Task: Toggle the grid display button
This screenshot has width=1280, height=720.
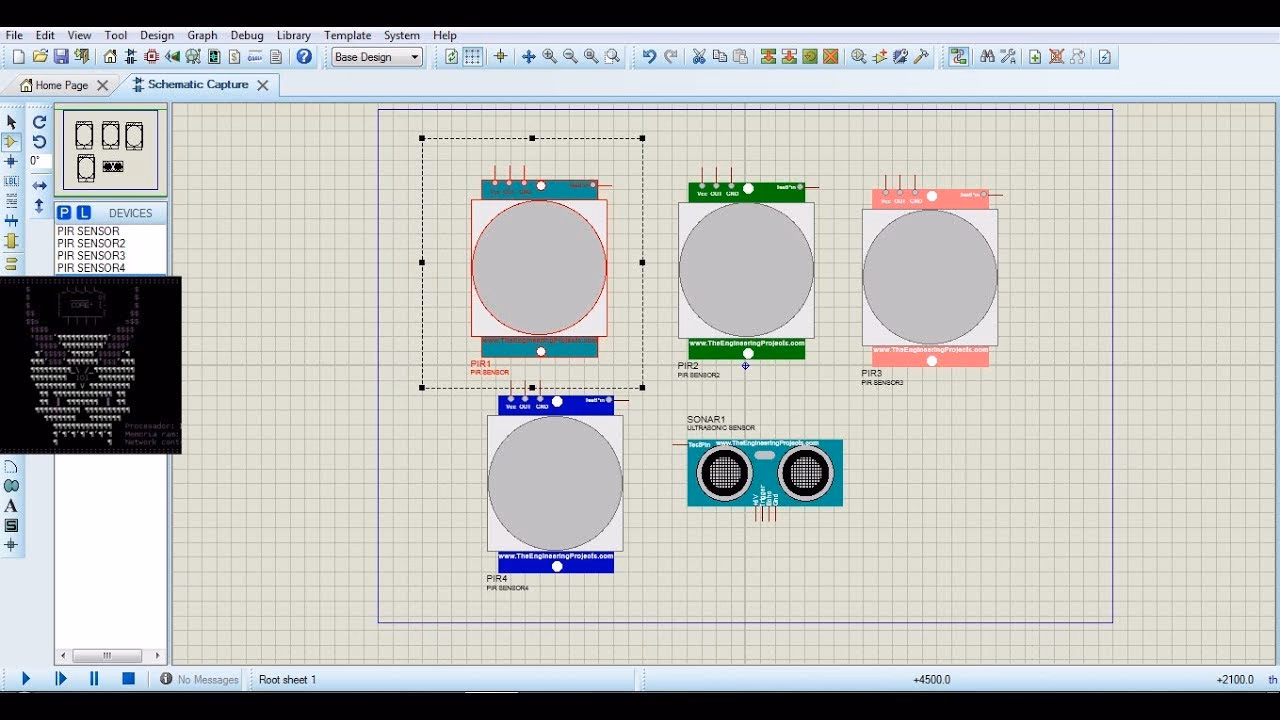Action: pyautogui.click(x=472, y=57)
